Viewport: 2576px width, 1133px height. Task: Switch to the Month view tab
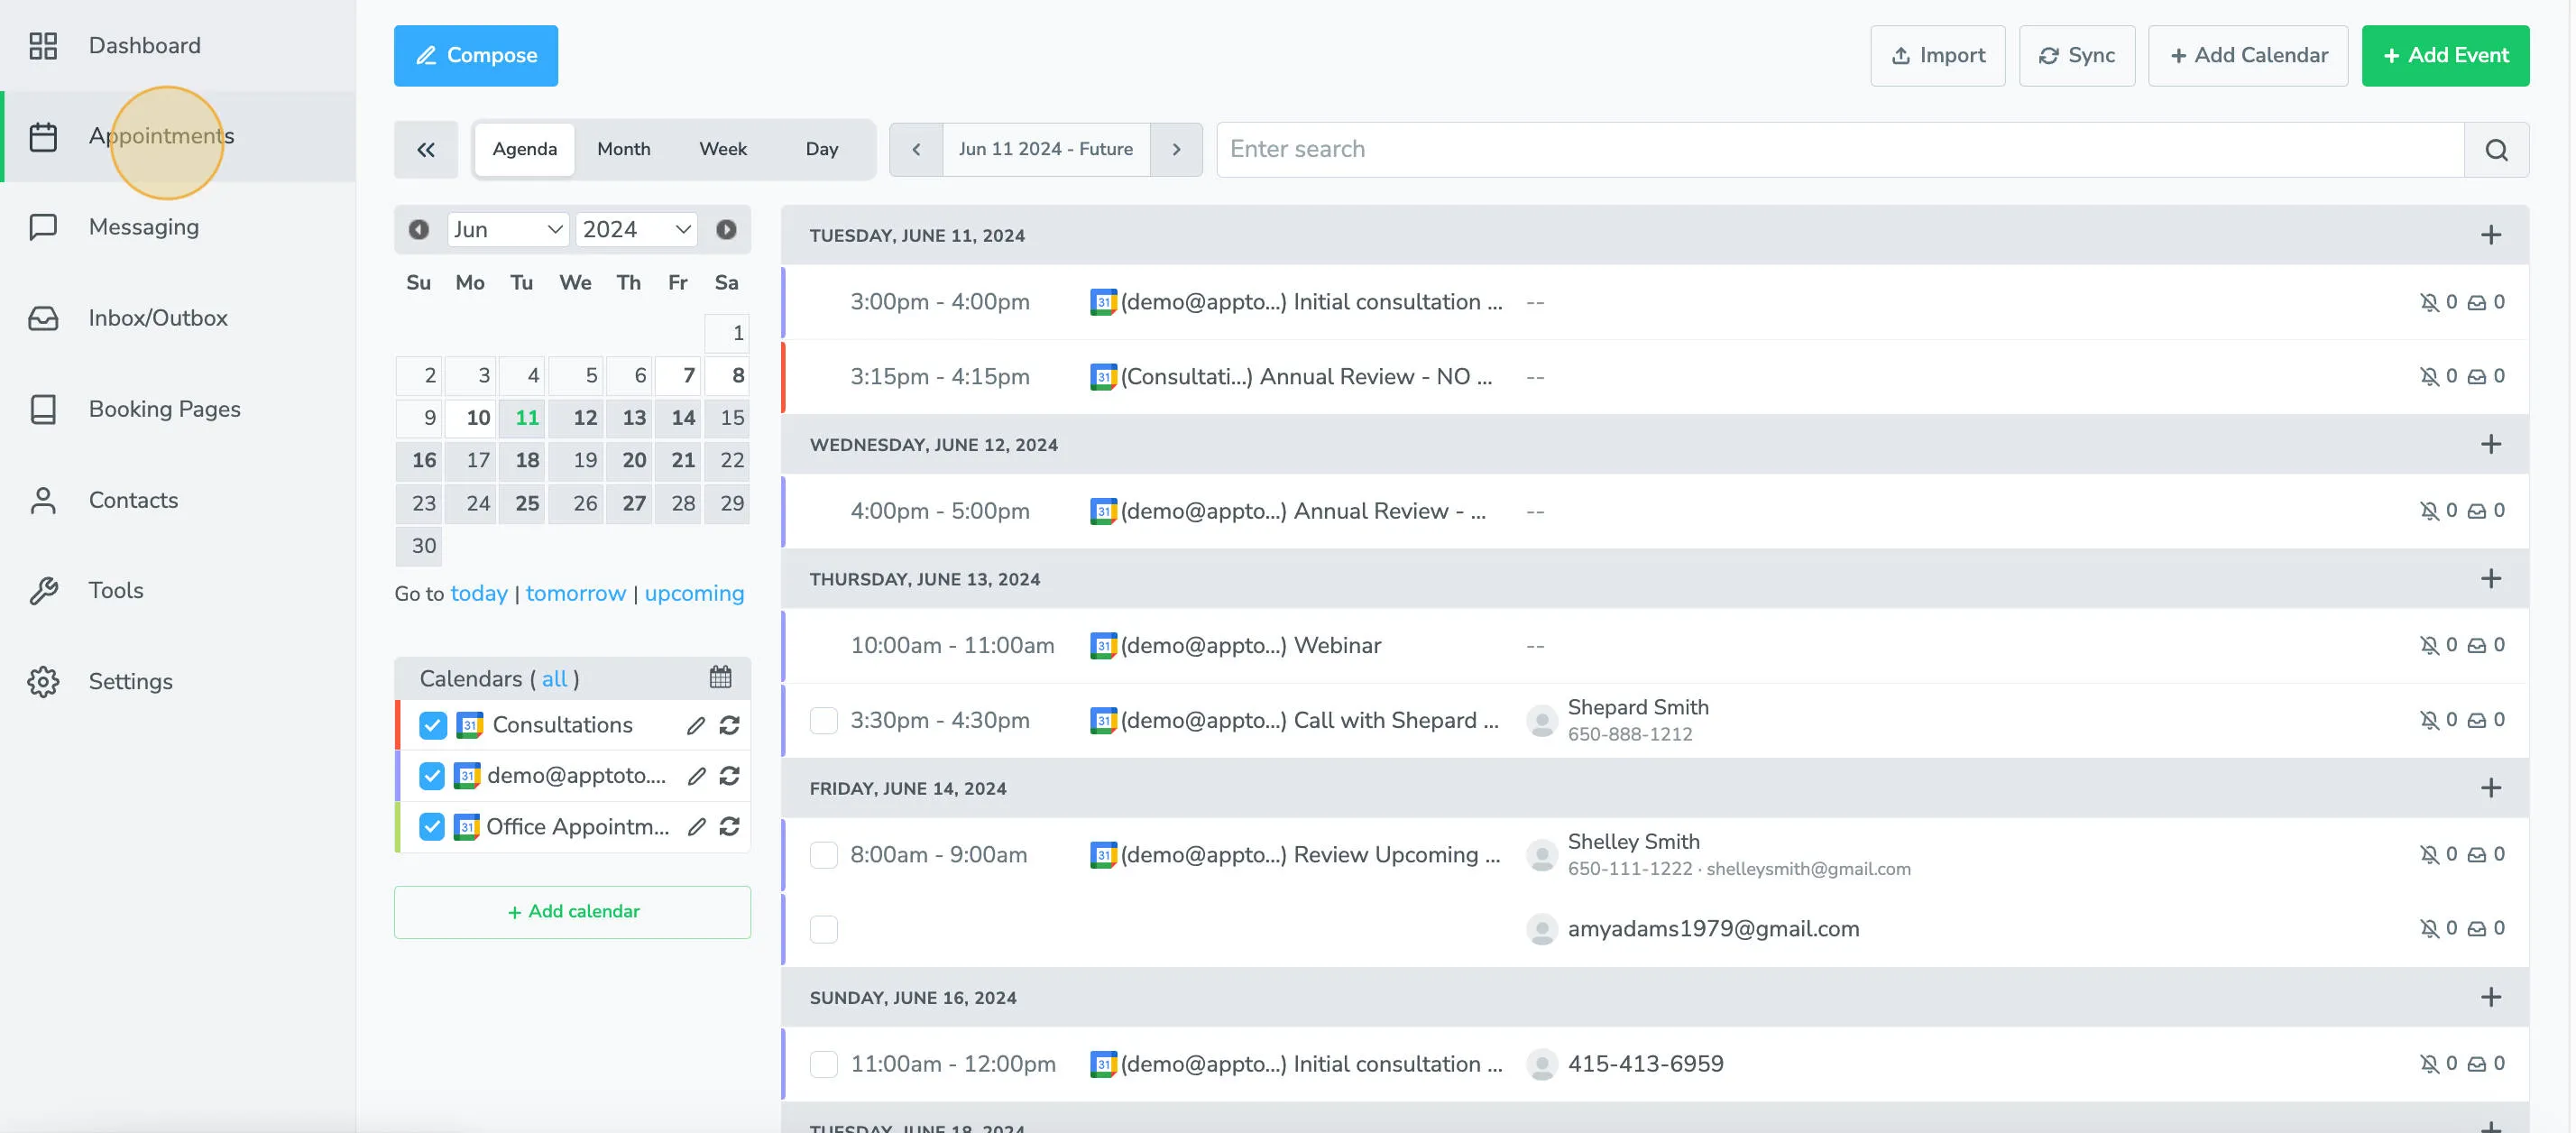(x=623, y=149)
